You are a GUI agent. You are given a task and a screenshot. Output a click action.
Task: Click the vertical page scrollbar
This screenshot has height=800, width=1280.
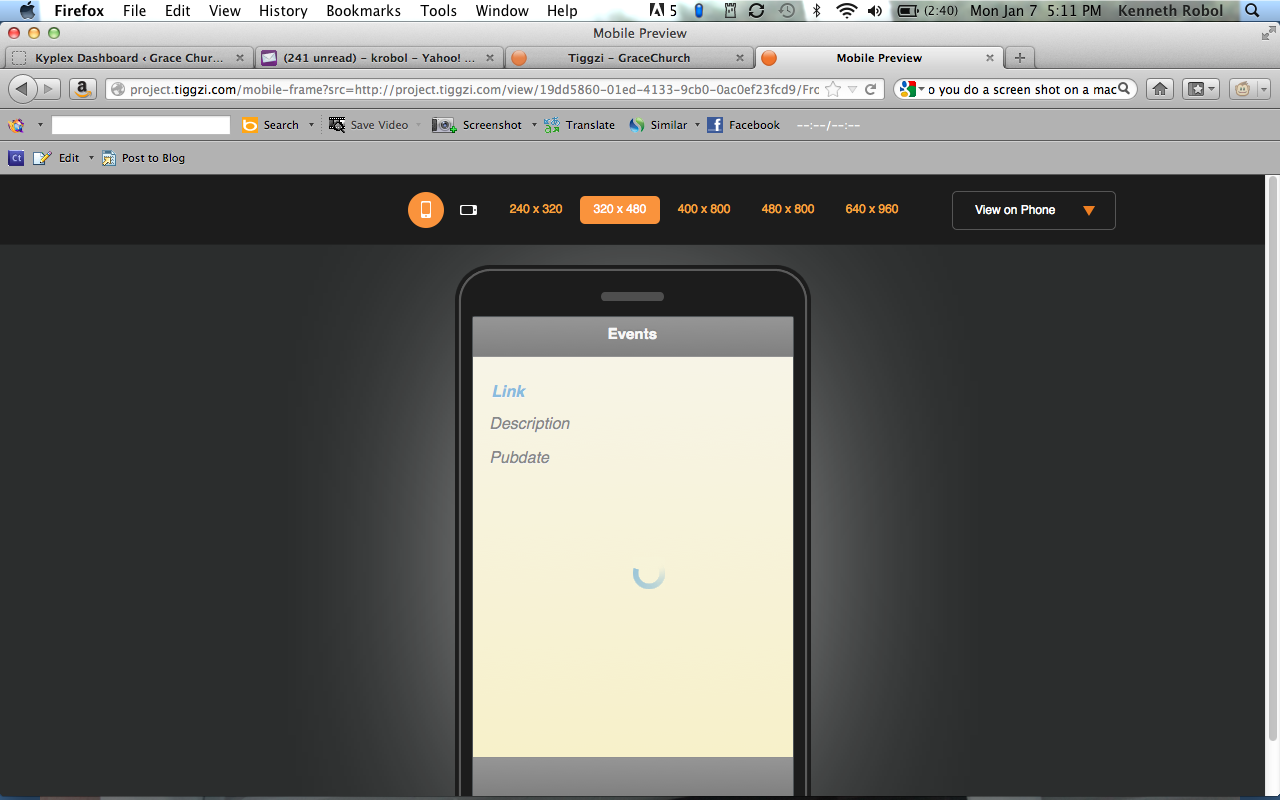point(1272,460)
